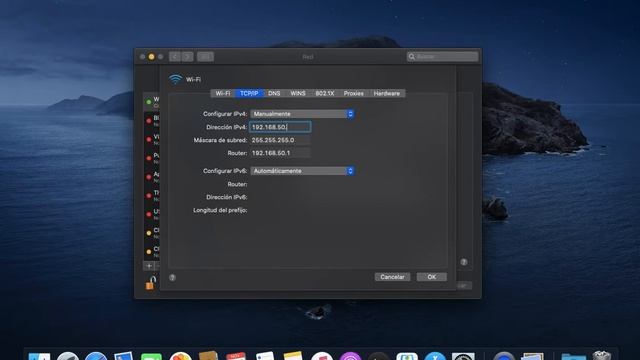Viewport: 640px width, 360px height.
Task: Click the forward arrow in the toolbar
Action: (187, 57)
